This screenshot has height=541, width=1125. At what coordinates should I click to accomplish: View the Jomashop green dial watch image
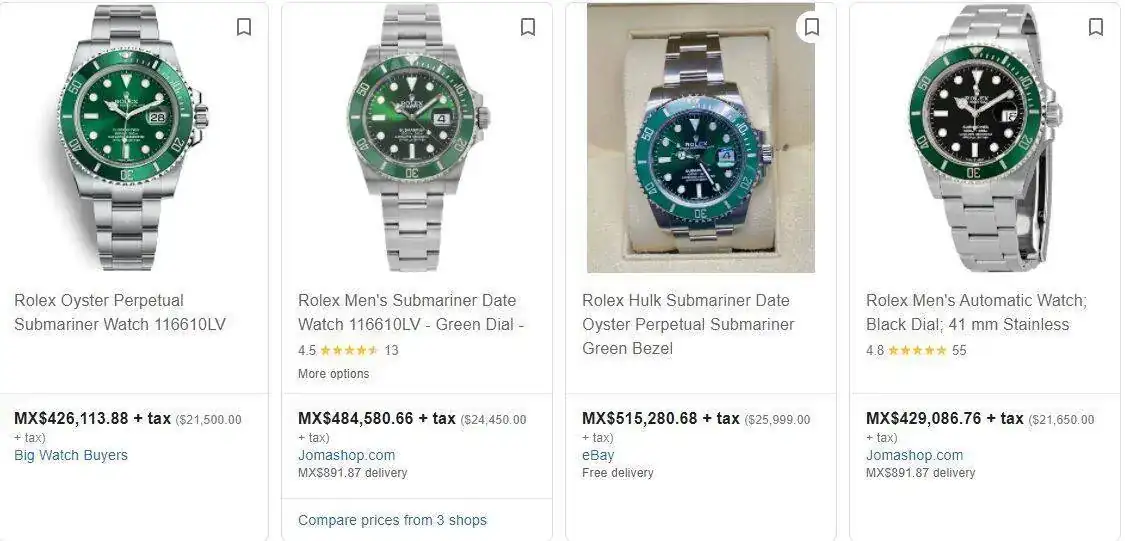click(x=416, y=138)
